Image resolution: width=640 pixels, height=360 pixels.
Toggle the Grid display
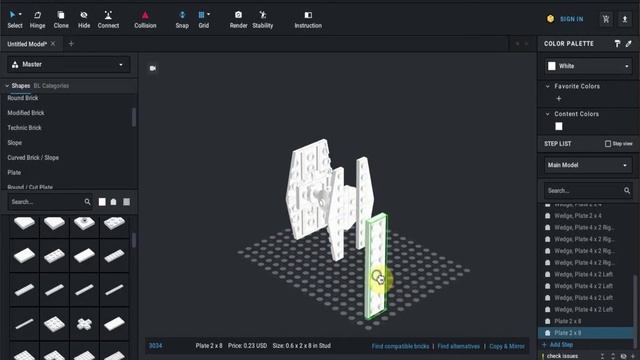tap(203, 19)
